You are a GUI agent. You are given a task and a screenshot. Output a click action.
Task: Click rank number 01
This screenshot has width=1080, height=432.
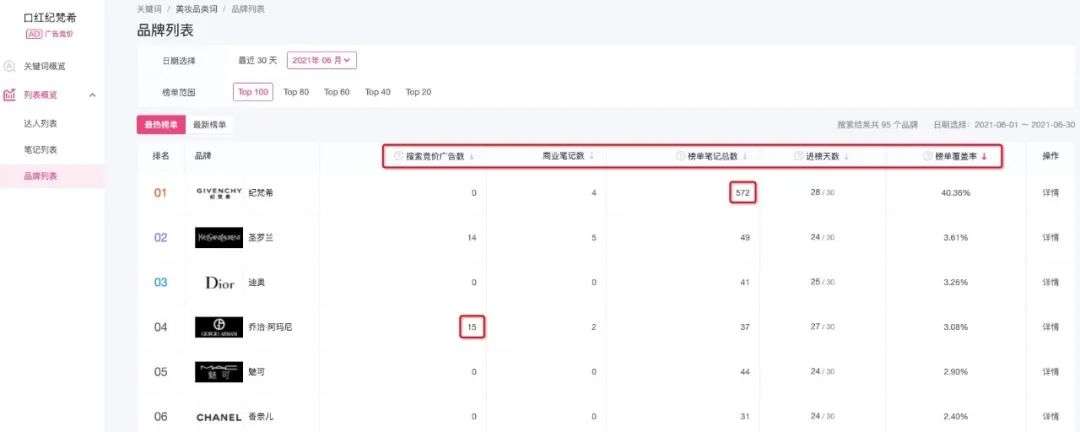[160, 193]
